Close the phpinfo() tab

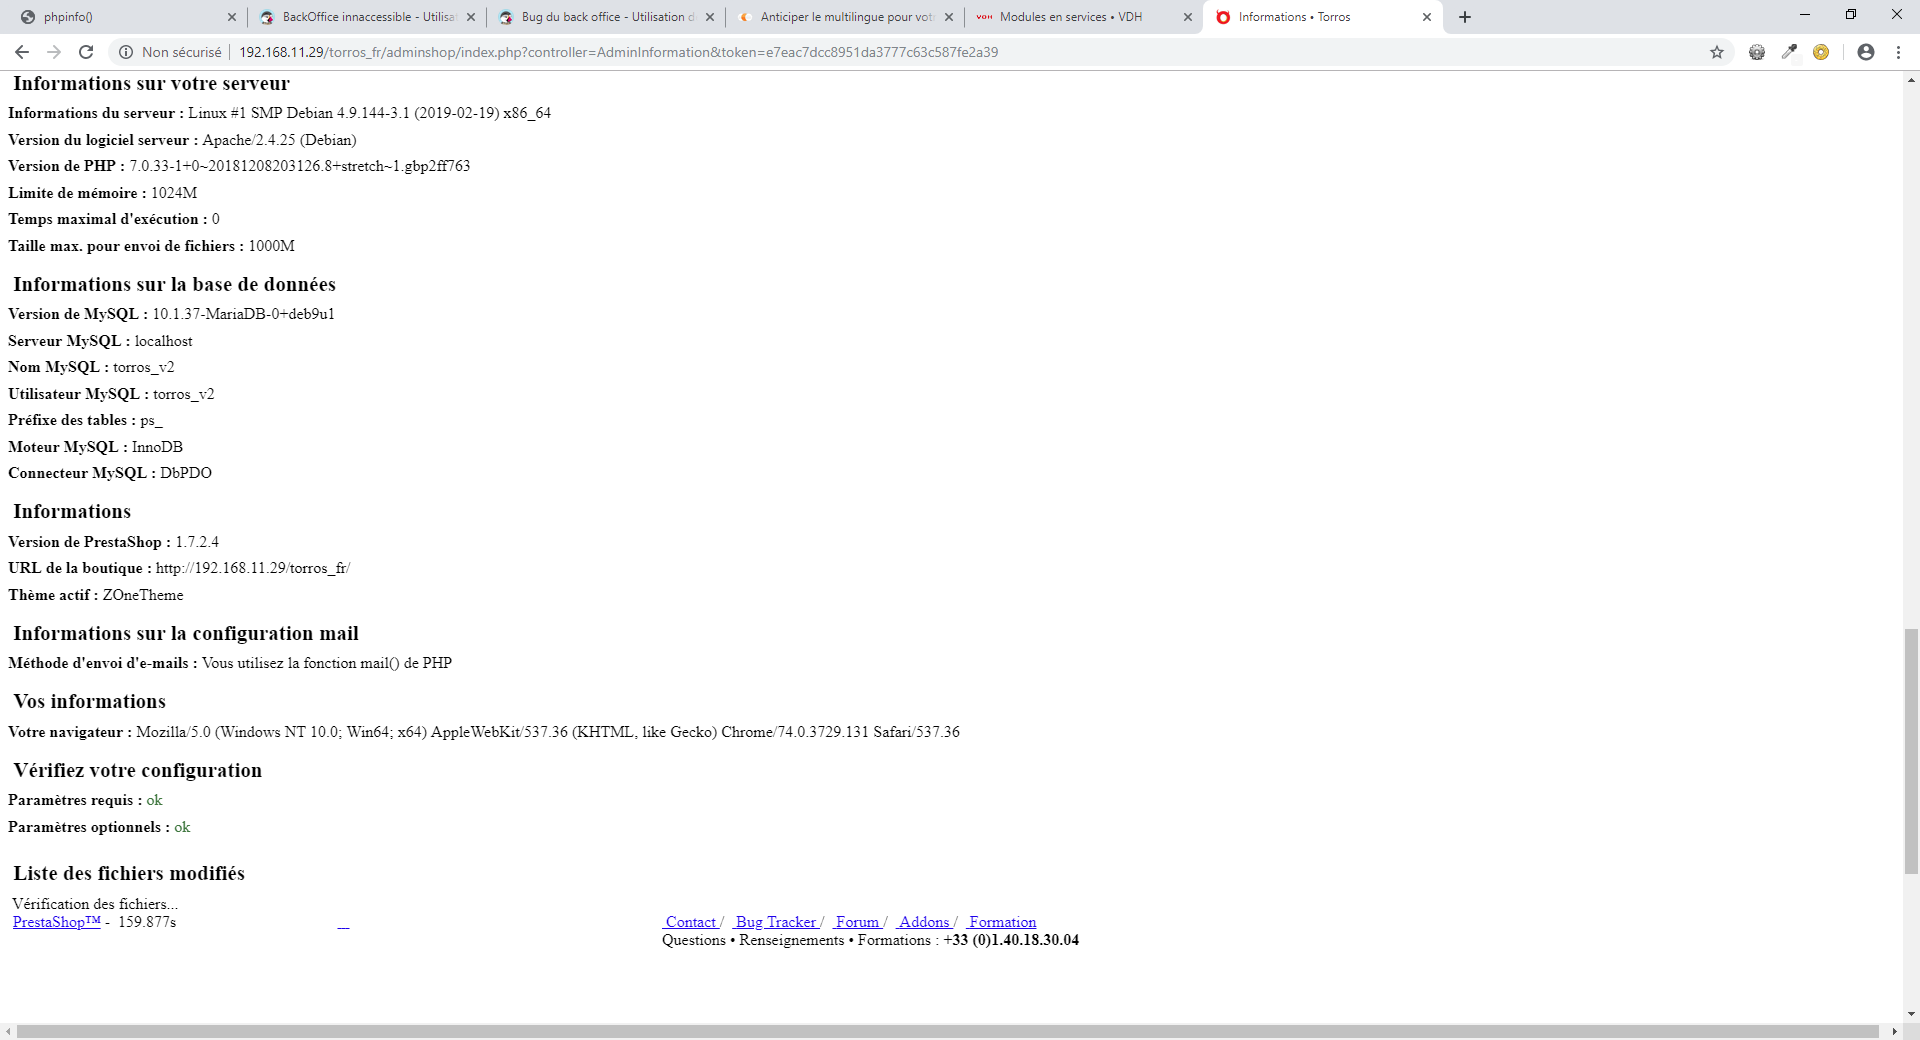[231, 17]
